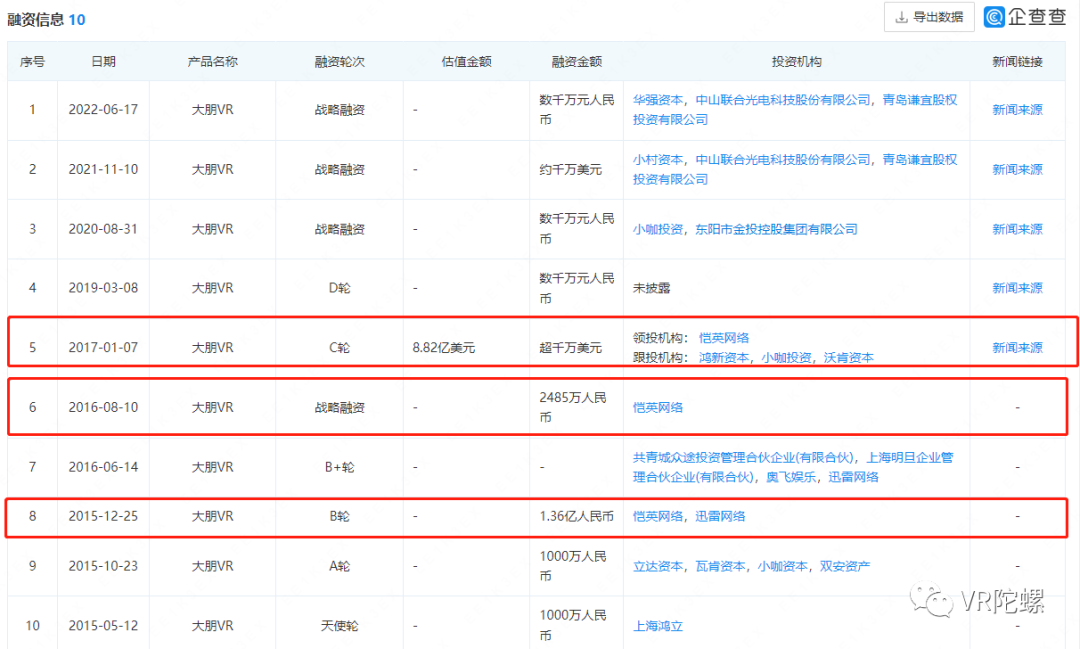Open 恺英网络 link in 2016-08-10 row
Viewport: 1080px width, 649px height.
tap(658, 407)
